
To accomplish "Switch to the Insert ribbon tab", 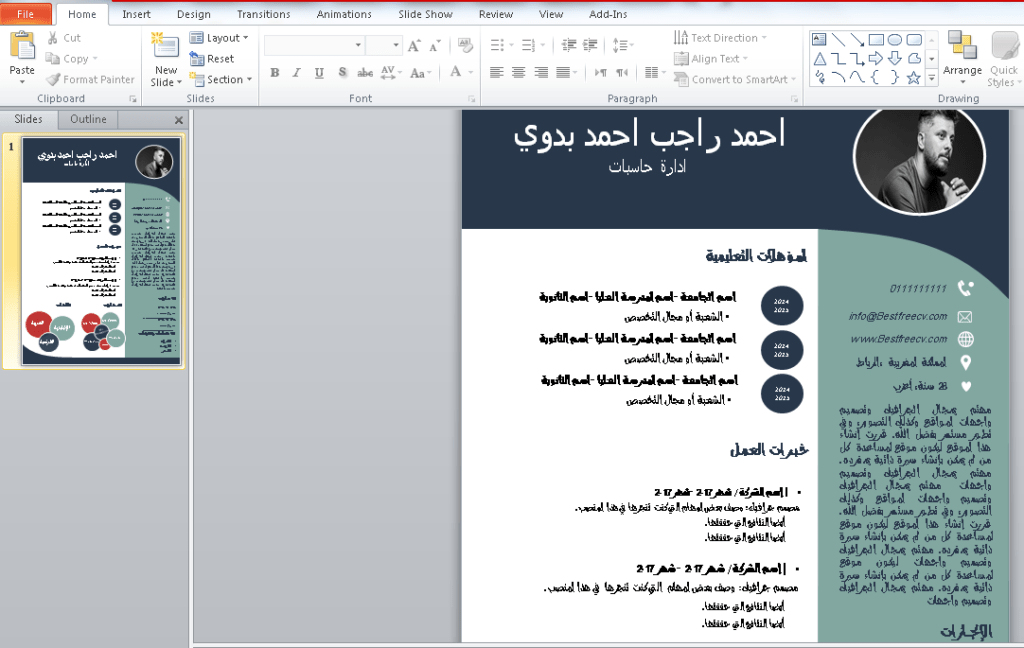I will pyautogui.click(x=137, y=14).
